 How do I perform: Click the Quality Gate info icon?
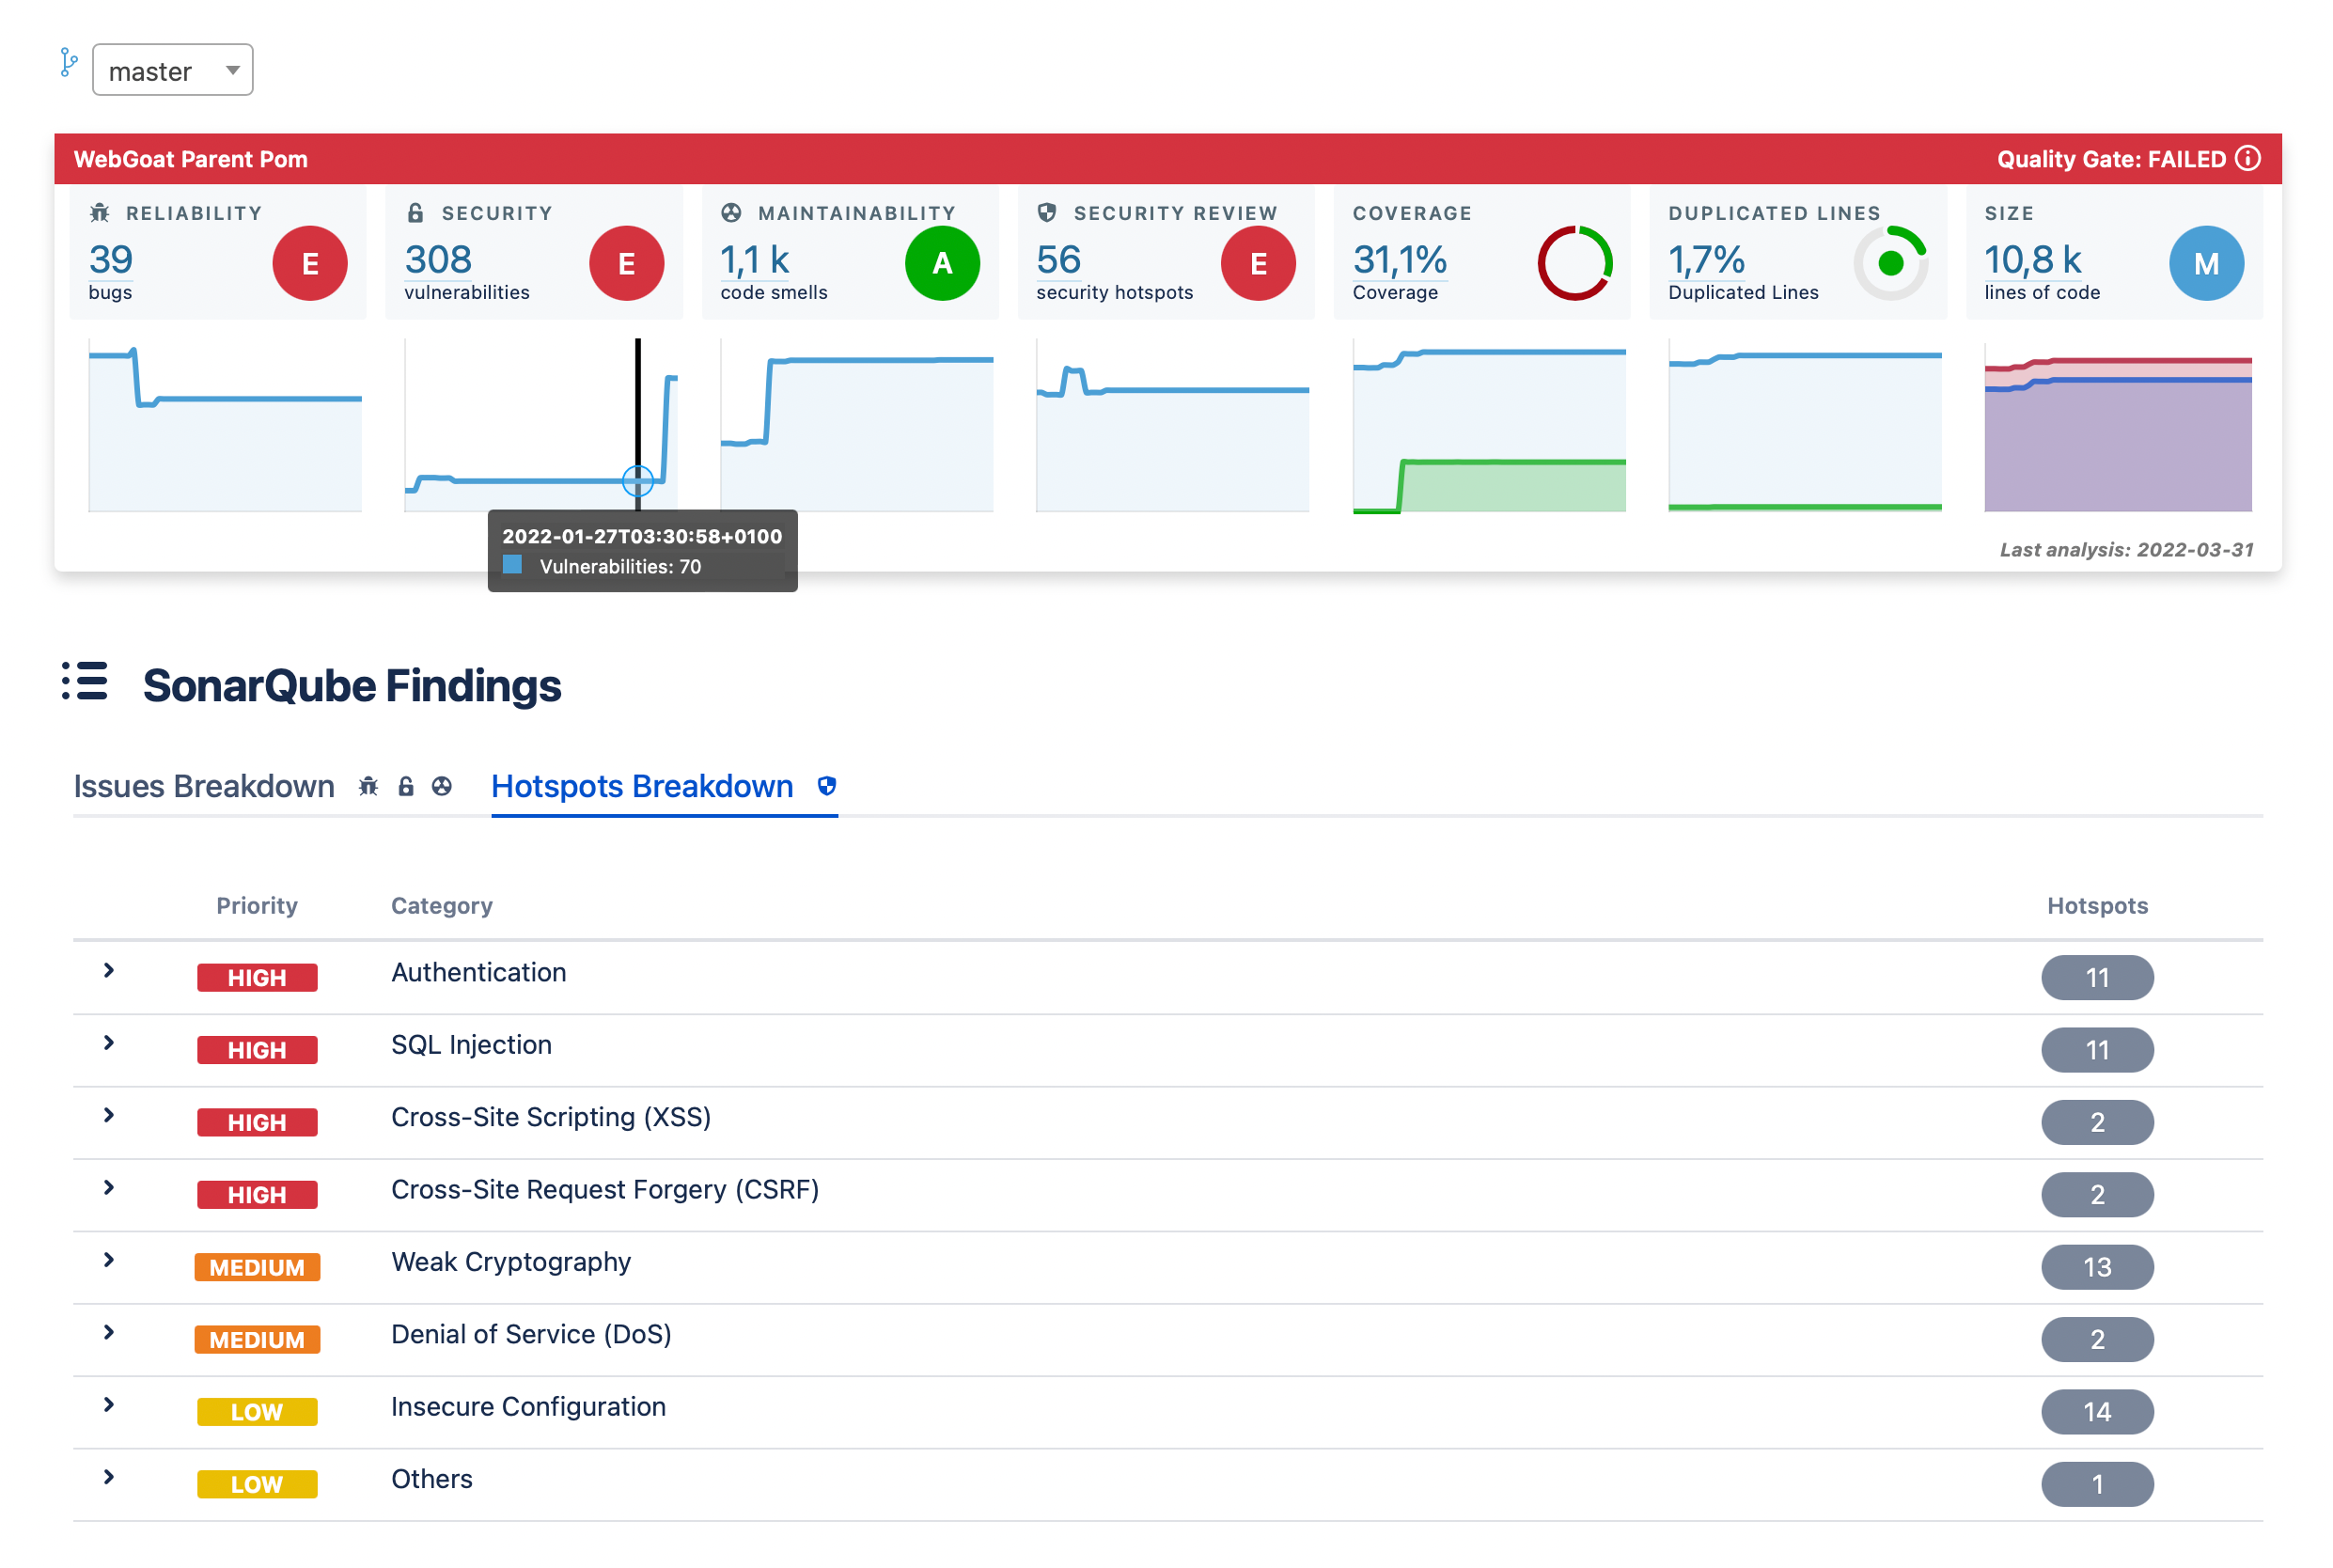click(2247, 159)
